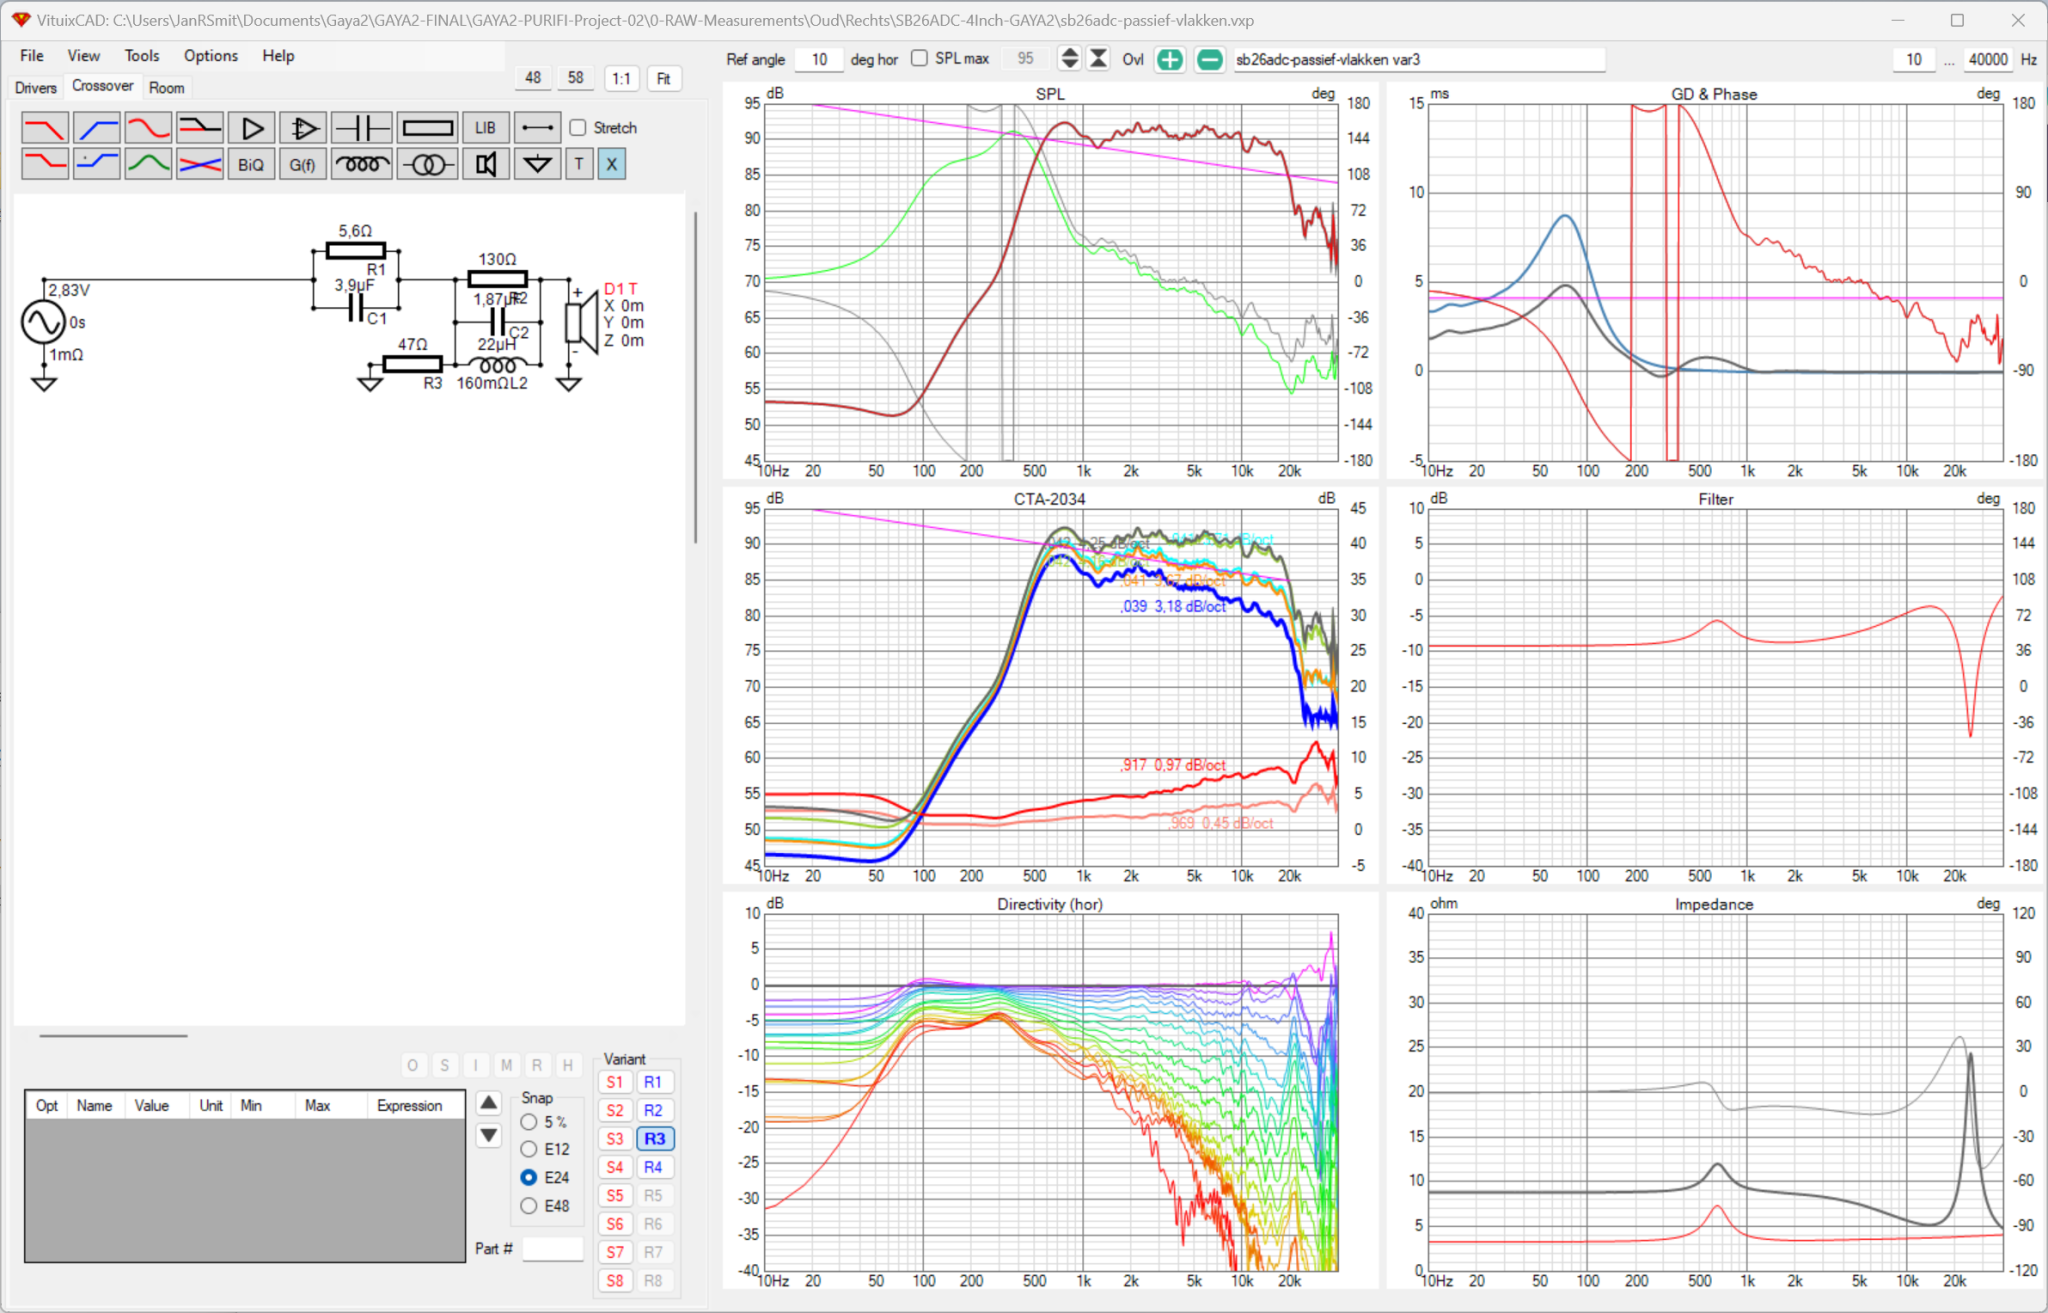Screen dimensions: 2048x1313
Task: Store variant to slot S5
Action: [615, 1195]
